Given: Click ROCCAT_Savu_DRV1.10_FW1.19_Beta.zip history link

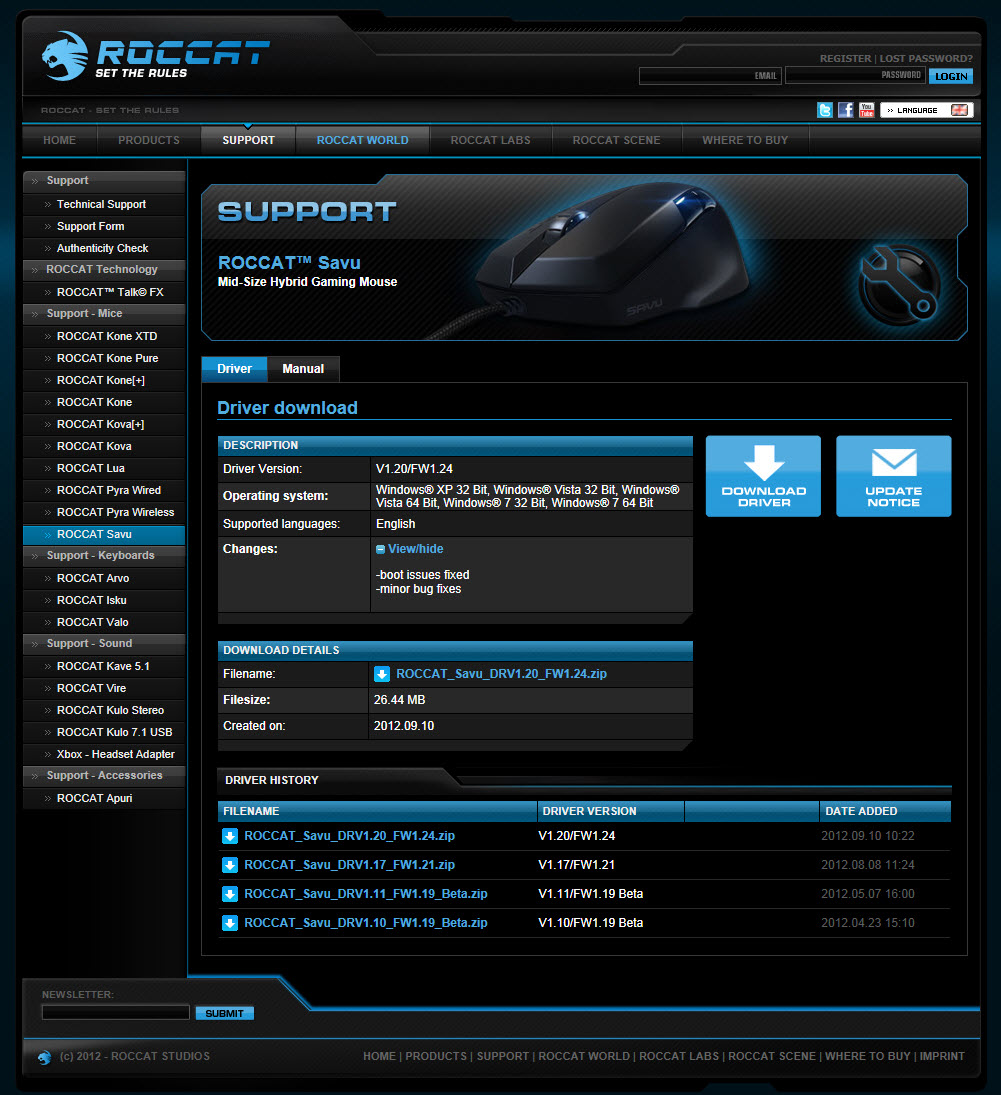Looking at the screenshot, I should pos(365,923).
